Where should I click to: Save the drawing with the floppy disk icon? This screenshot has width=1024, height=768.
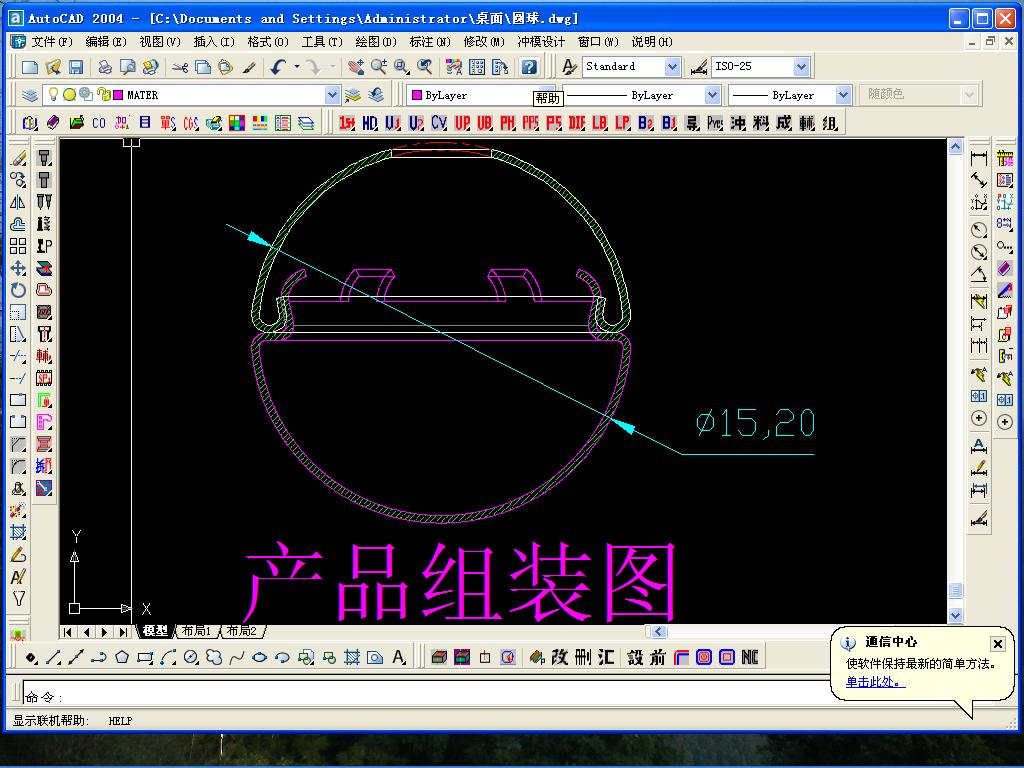coord(76,67)
